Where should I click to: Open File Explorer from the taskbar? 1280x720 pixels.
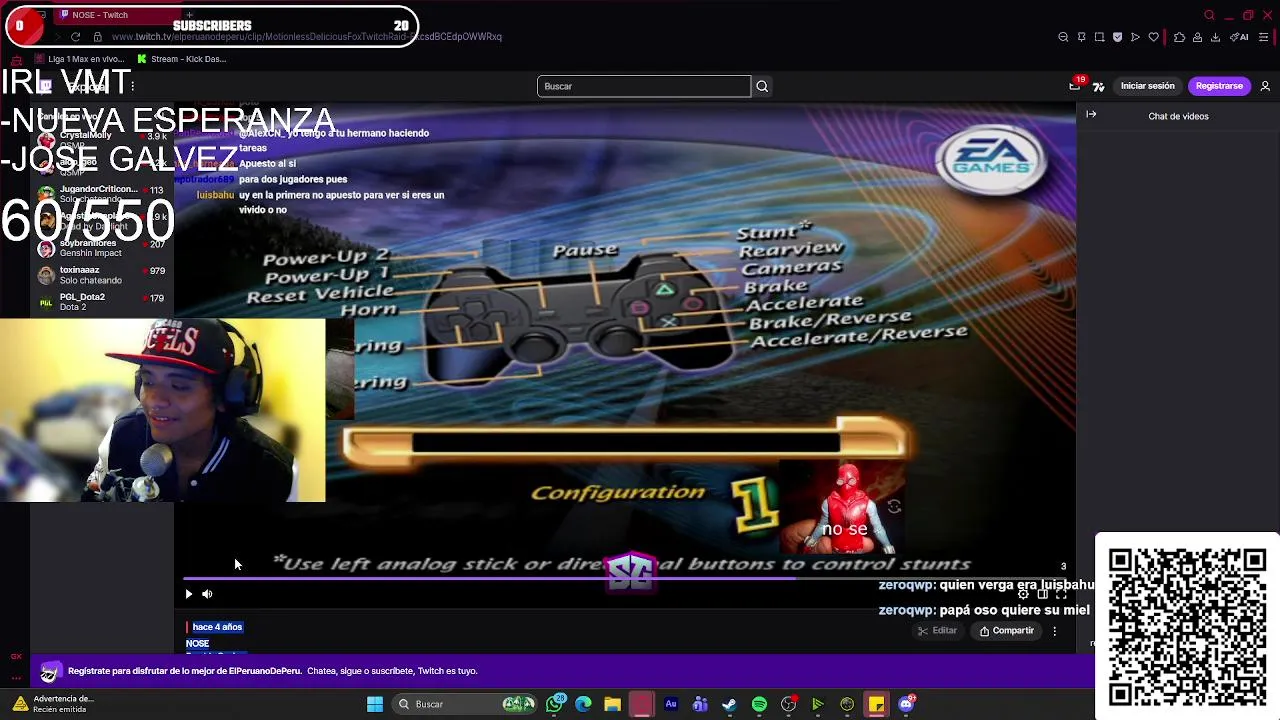[612, 704]
